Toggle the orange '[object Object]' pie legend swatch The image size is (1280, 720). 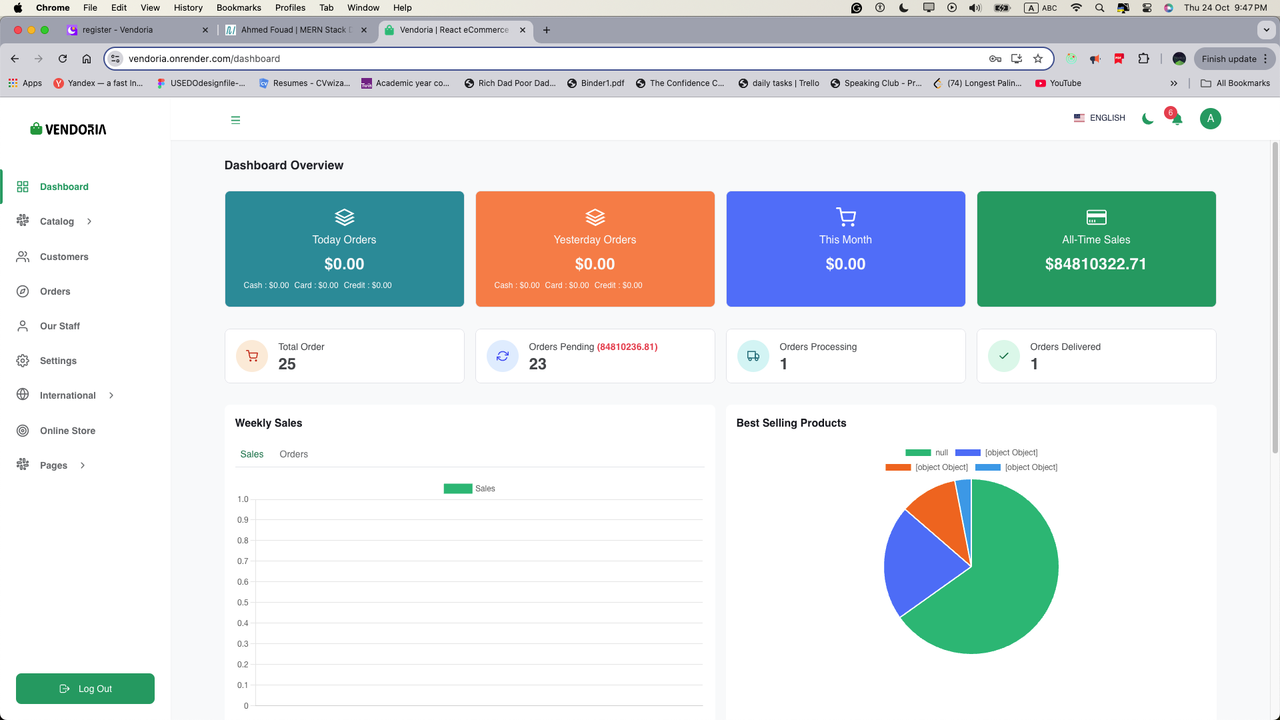tap(898, 467)
